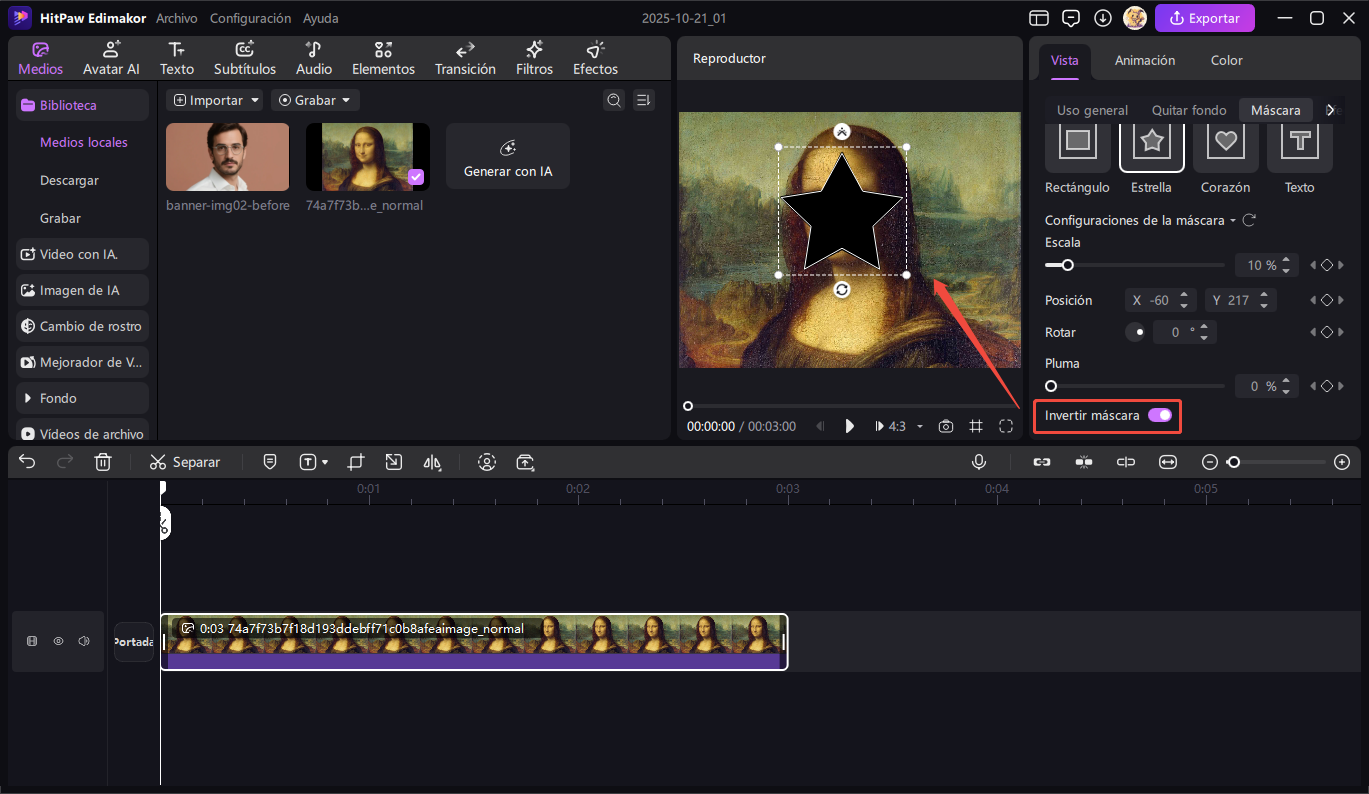Open the crop tool in the timeline toolbar
Screen dimensions: 1369x794
click(x=355, y=462)
